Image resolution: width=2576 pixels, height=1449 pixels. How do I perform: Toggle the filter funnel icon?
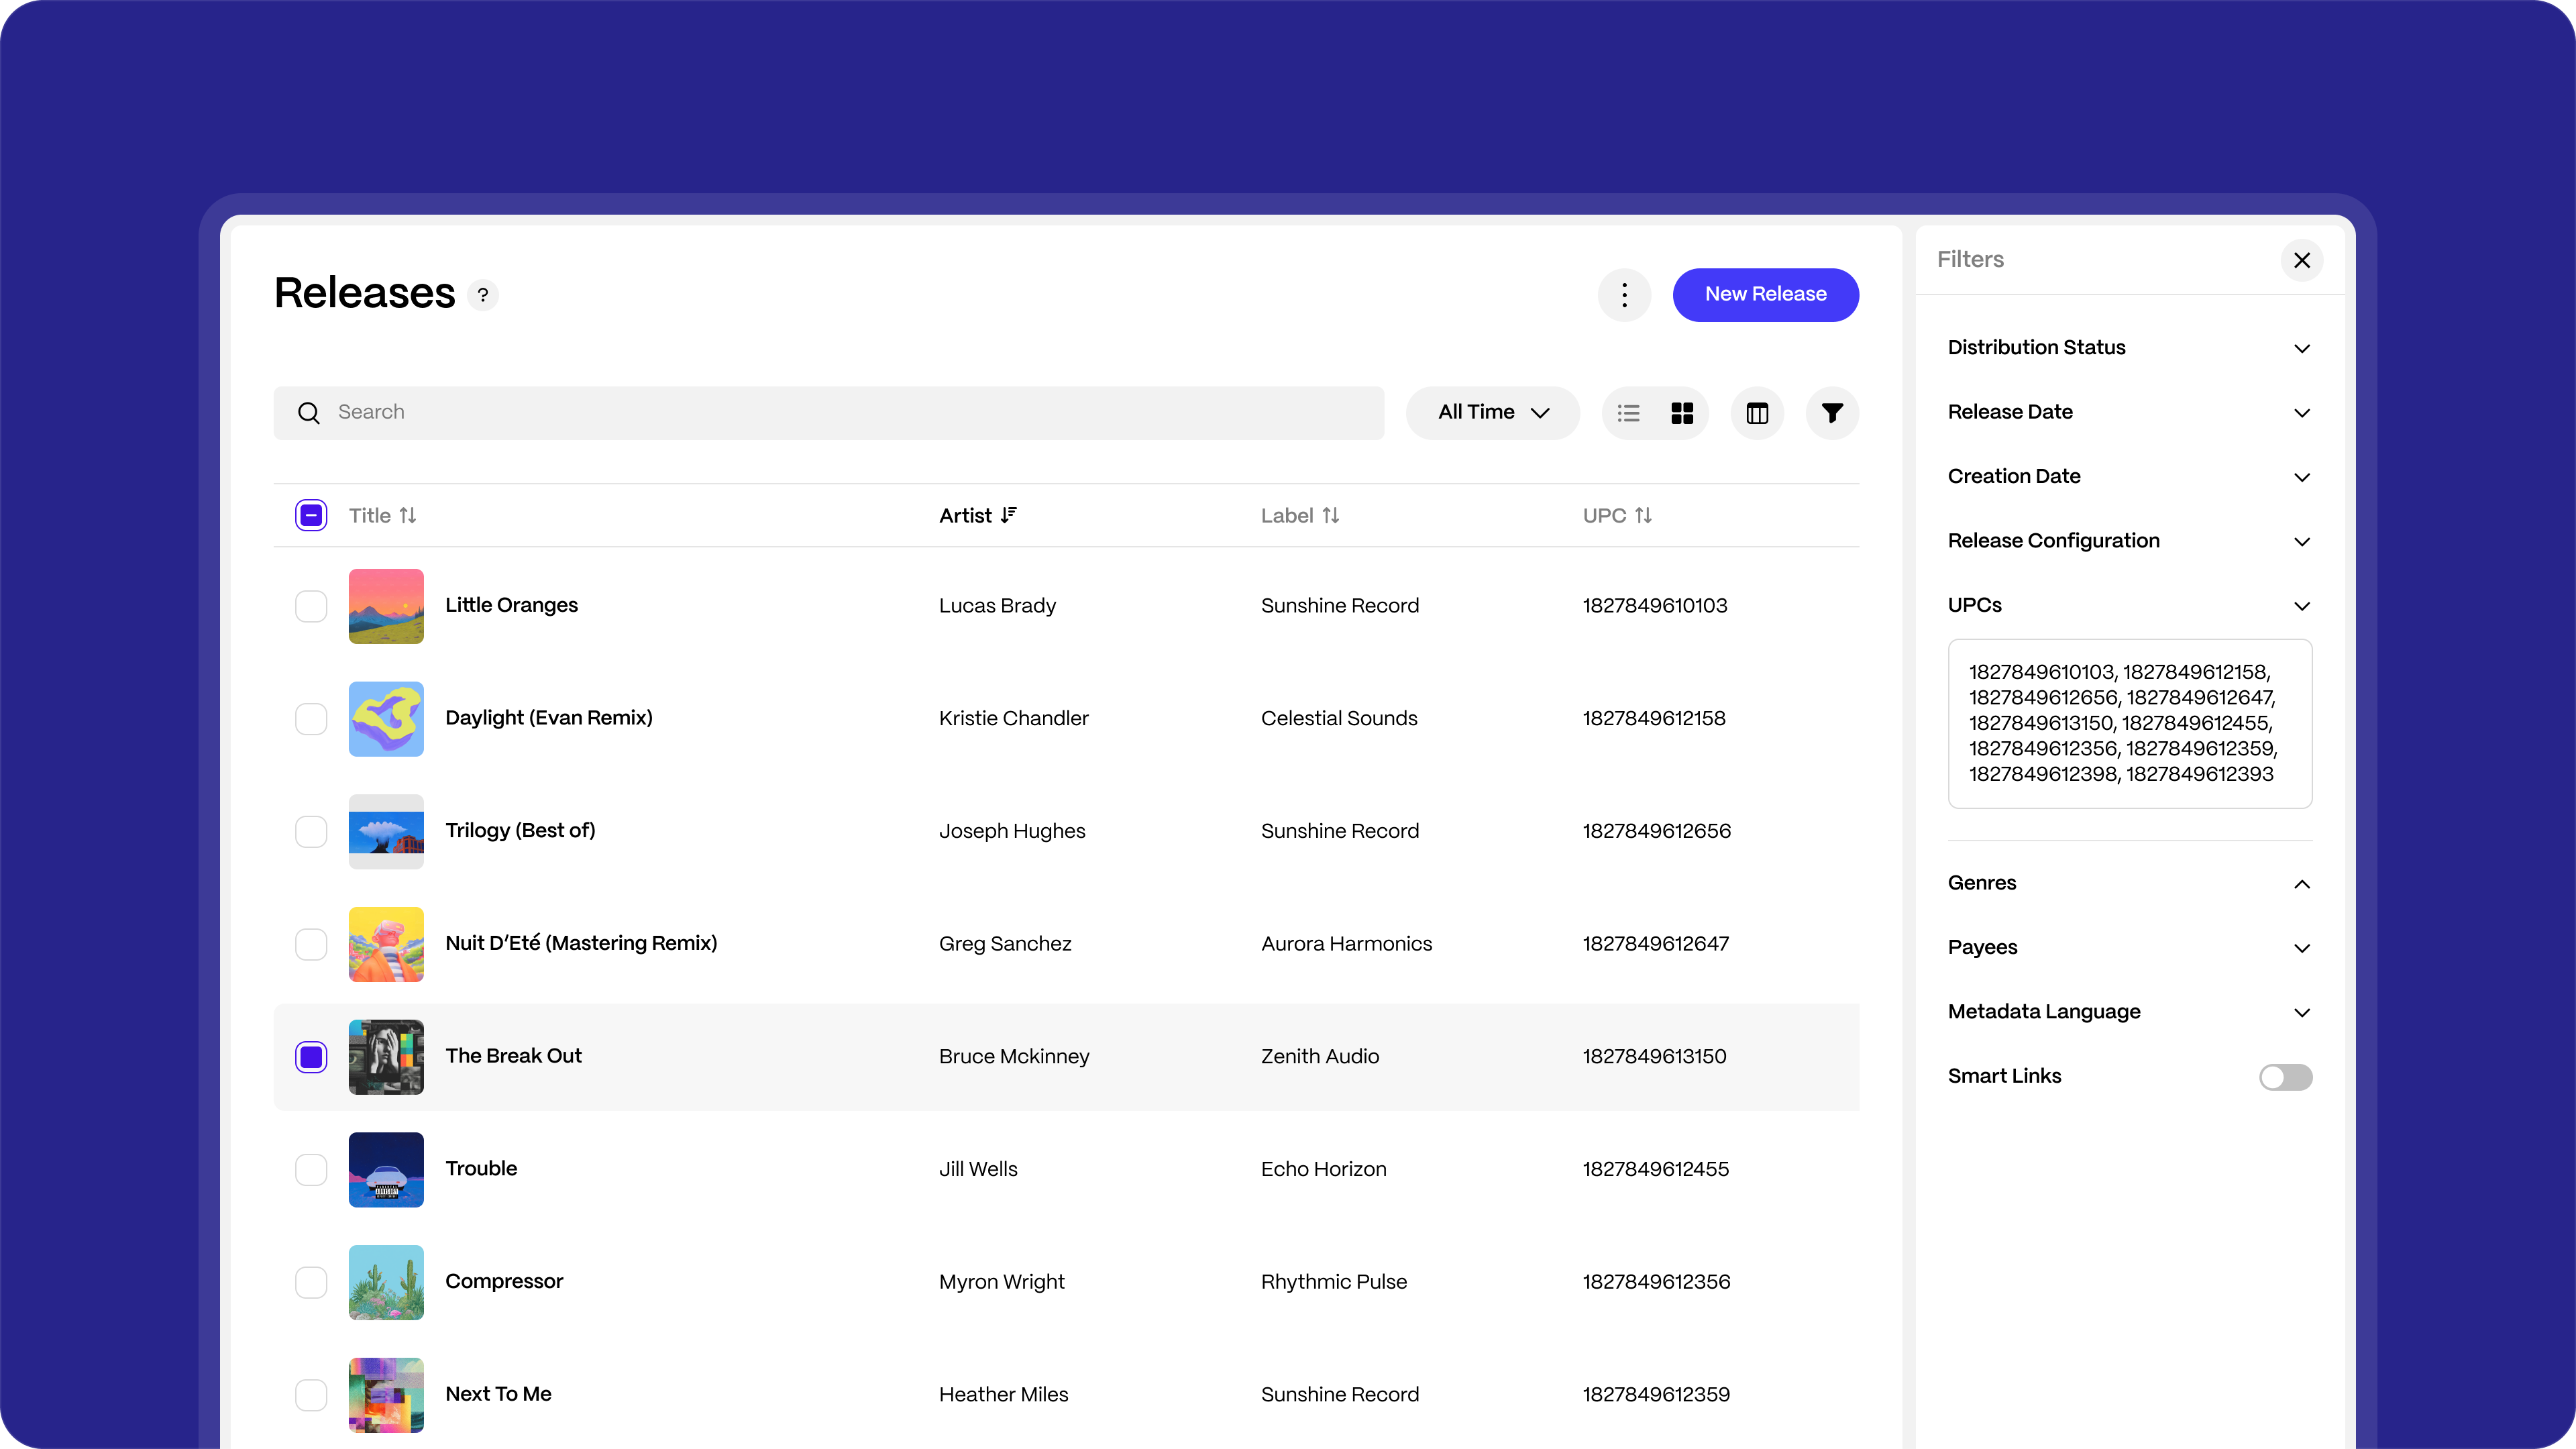(x=1832, y=413)
